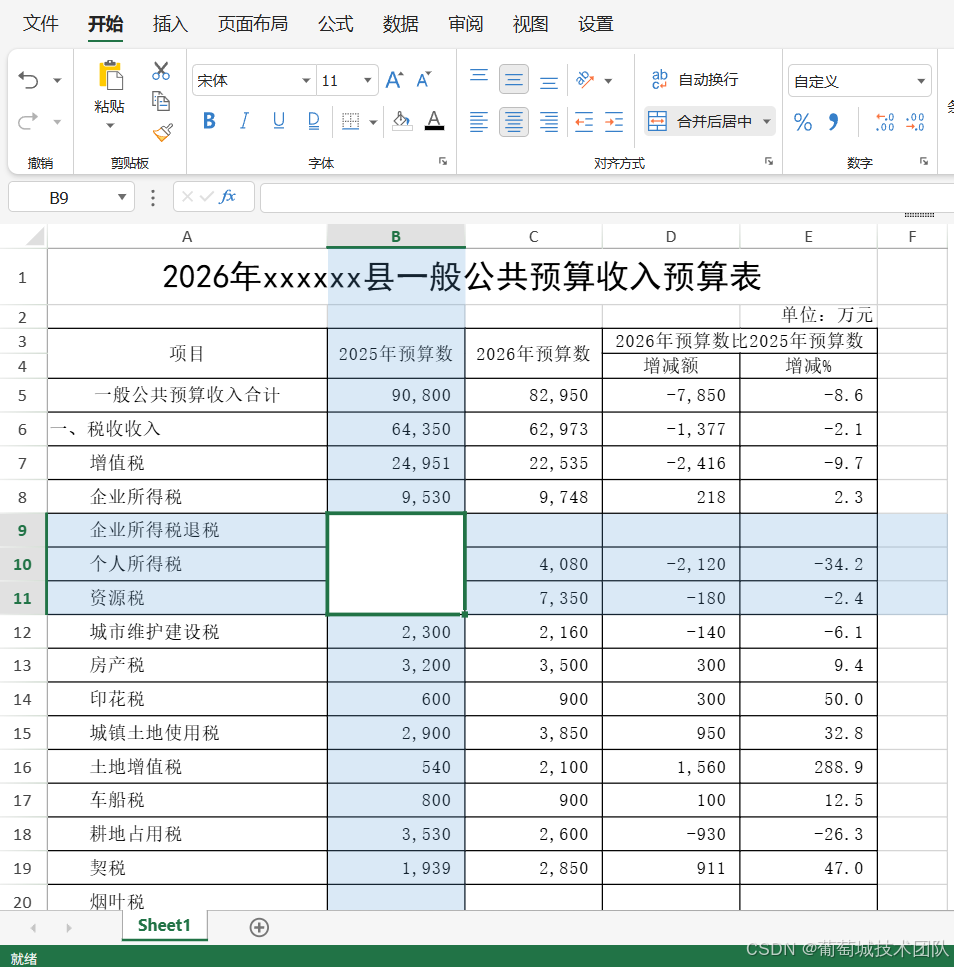The image size is (954, 967).
Task: Switch to the 设置 tab
Action: [596, 24]
